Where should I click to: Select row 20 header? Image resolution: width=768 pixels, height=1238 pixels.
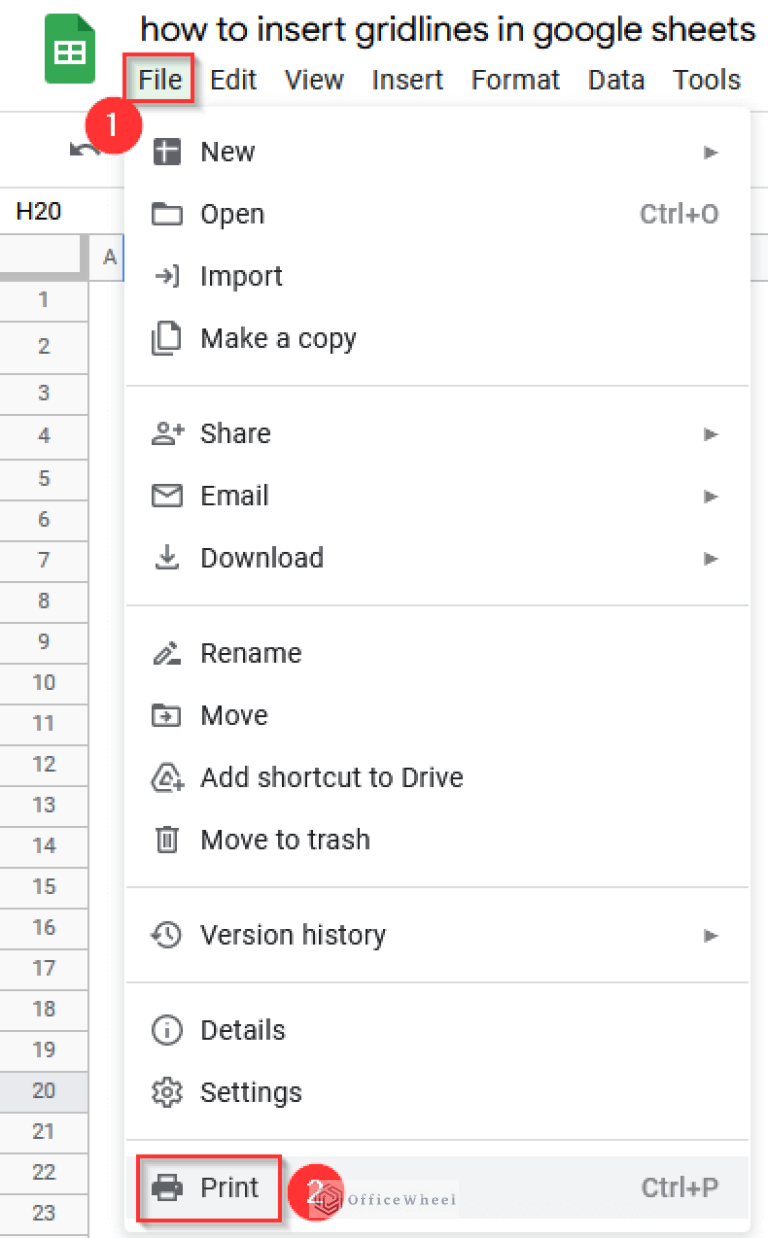[44, 1090]
